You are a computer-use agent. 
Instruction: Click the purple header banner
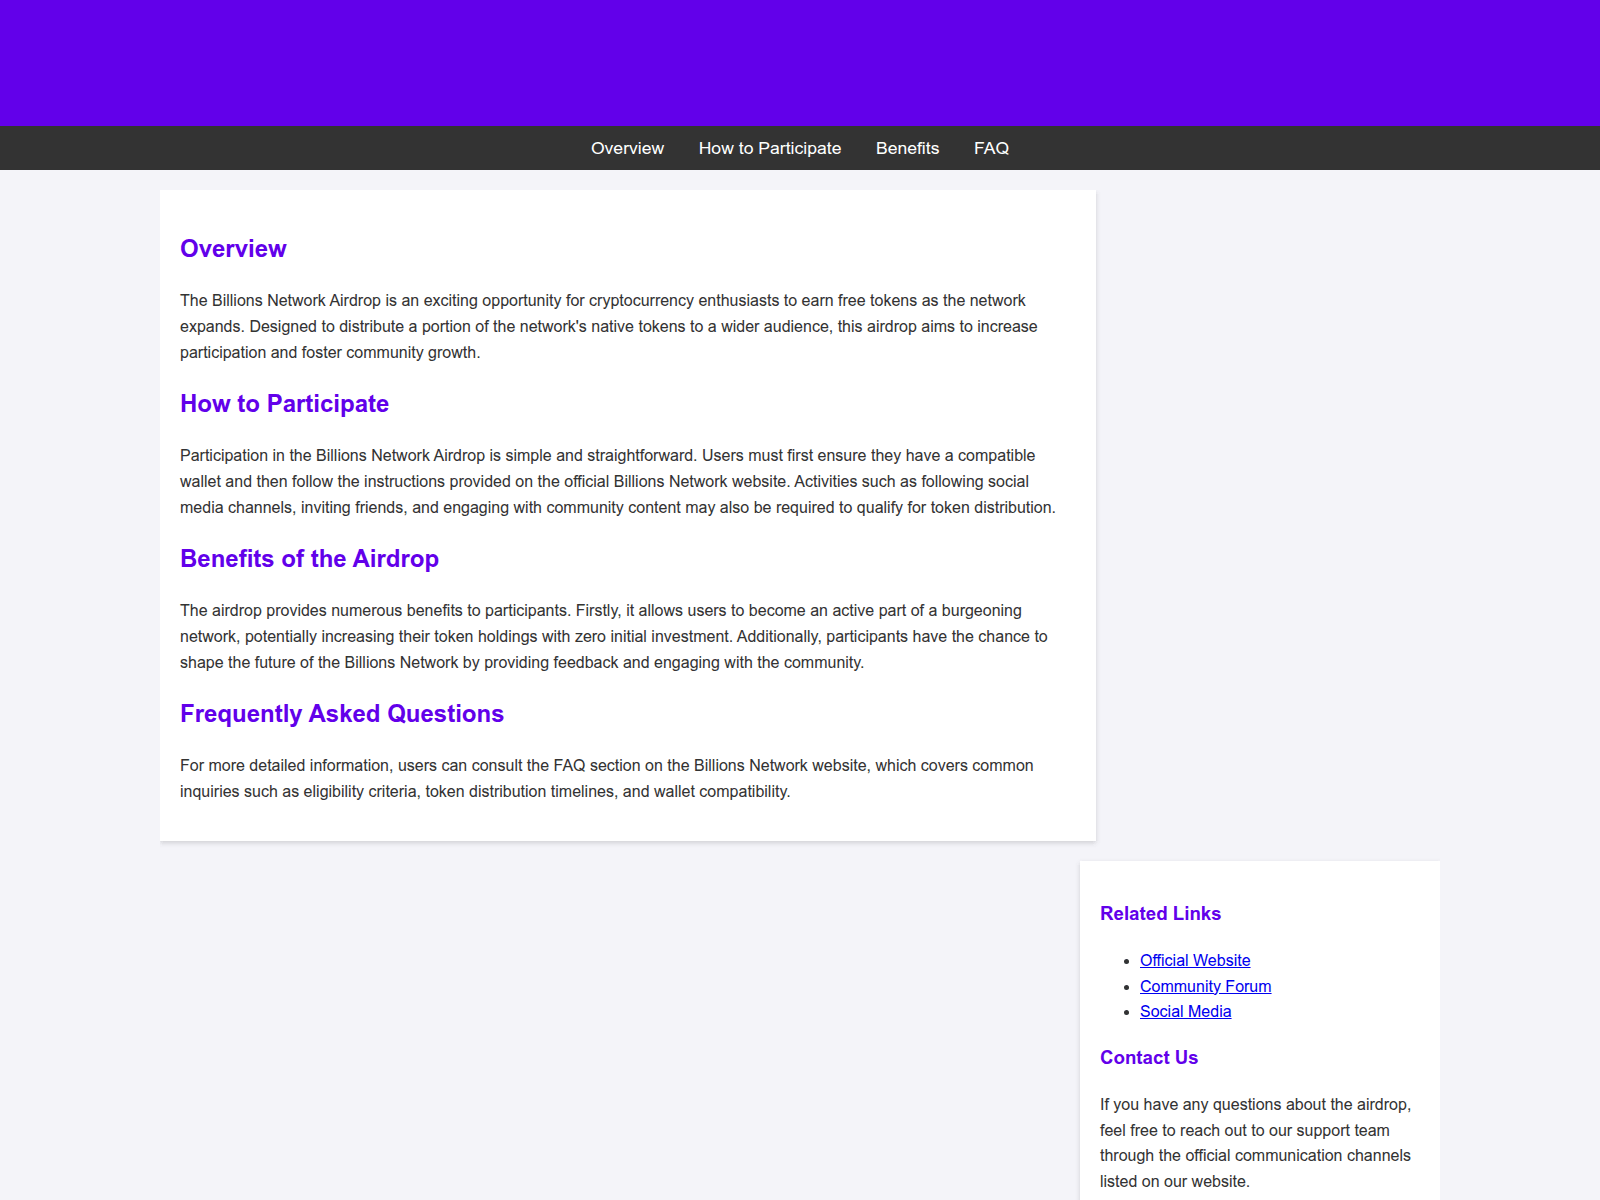pos(800,62)
